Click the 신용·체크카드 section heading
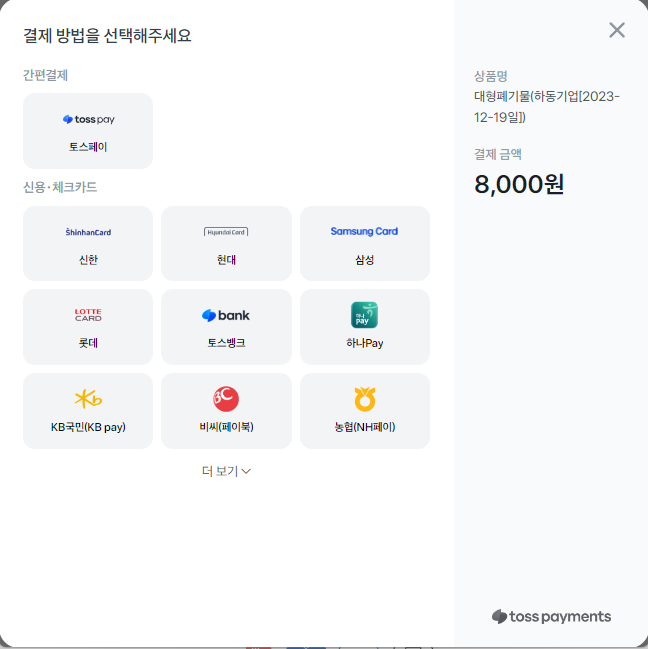 [60, 187]
